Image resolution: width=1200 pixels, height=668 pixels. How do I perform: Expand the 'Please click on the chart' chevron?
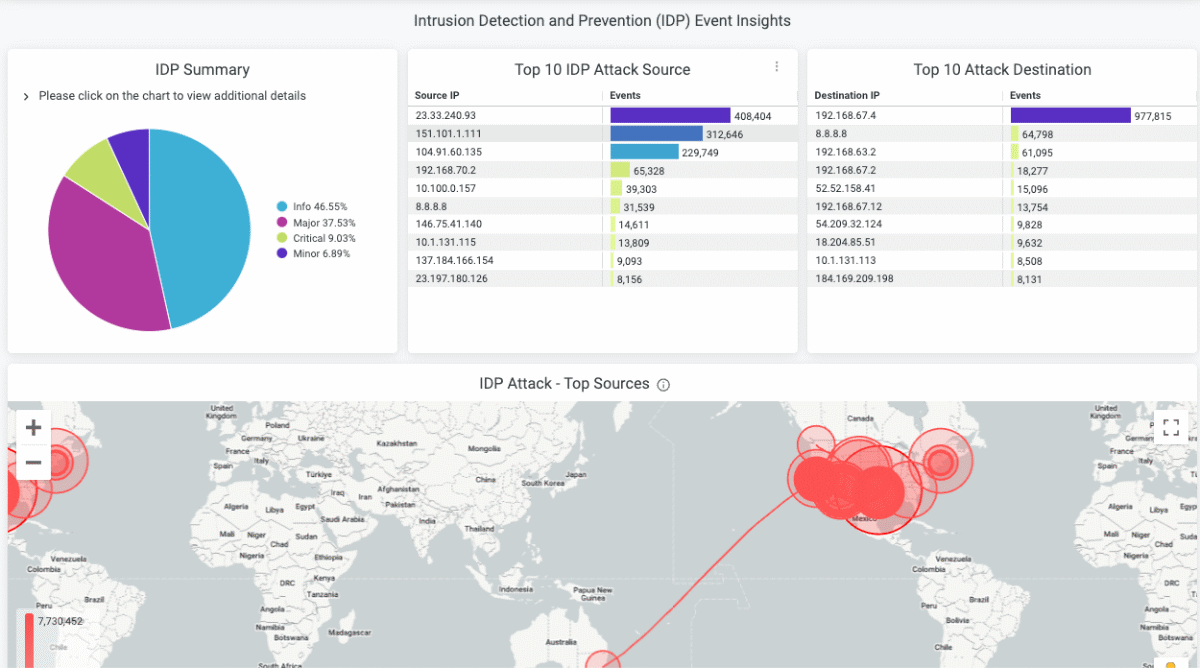[x=24, y=95]
